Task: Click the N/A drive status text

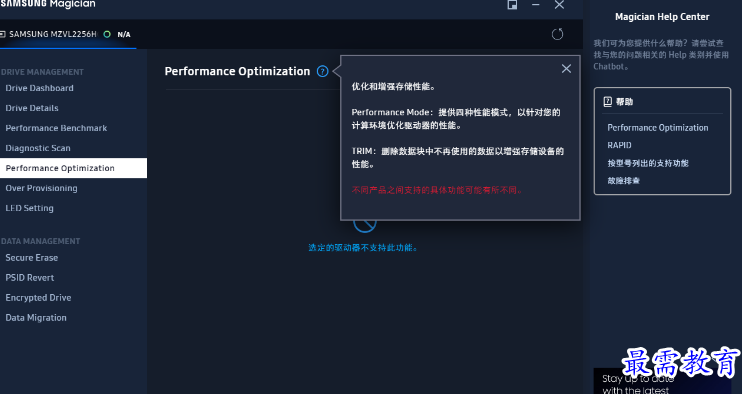Action: pyautogui.click(x=124, y=34)
